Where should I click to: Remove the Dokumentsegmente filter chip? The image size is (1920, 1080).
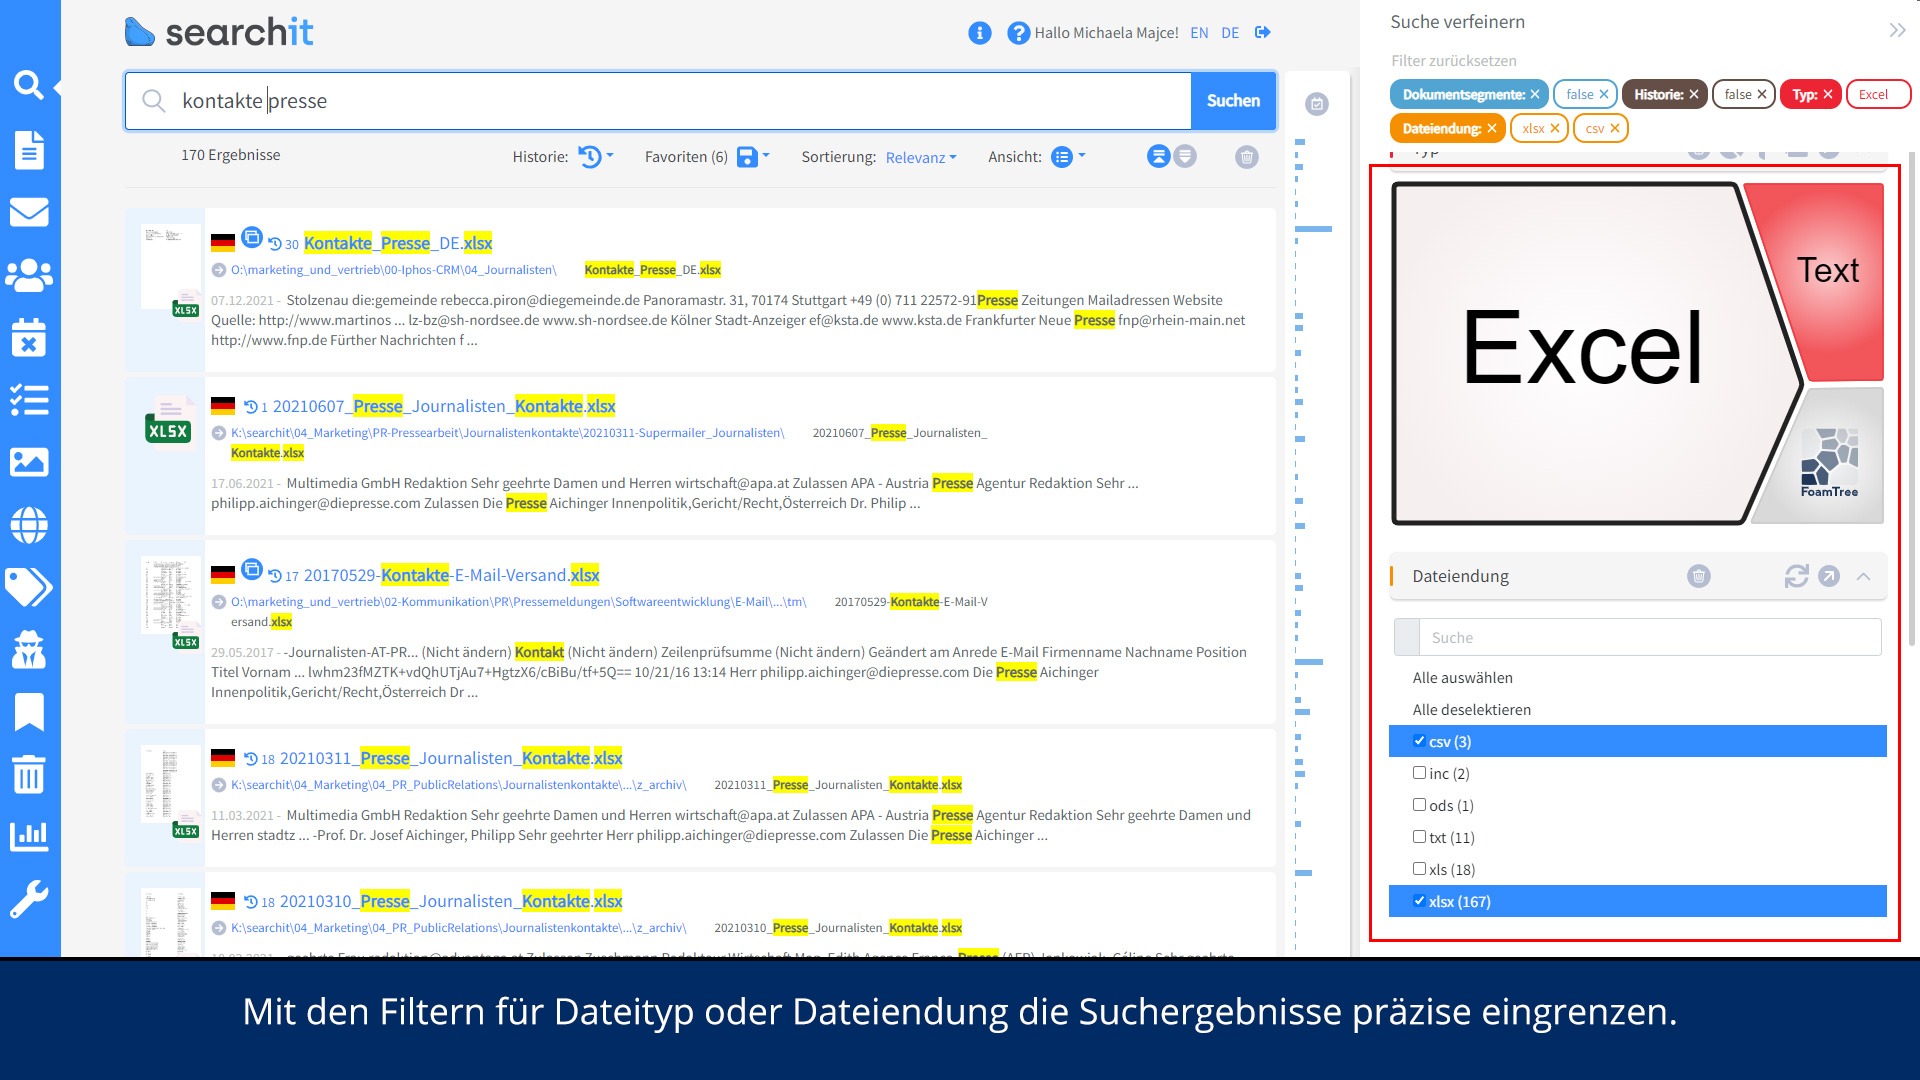click(x=1535, y=94)
